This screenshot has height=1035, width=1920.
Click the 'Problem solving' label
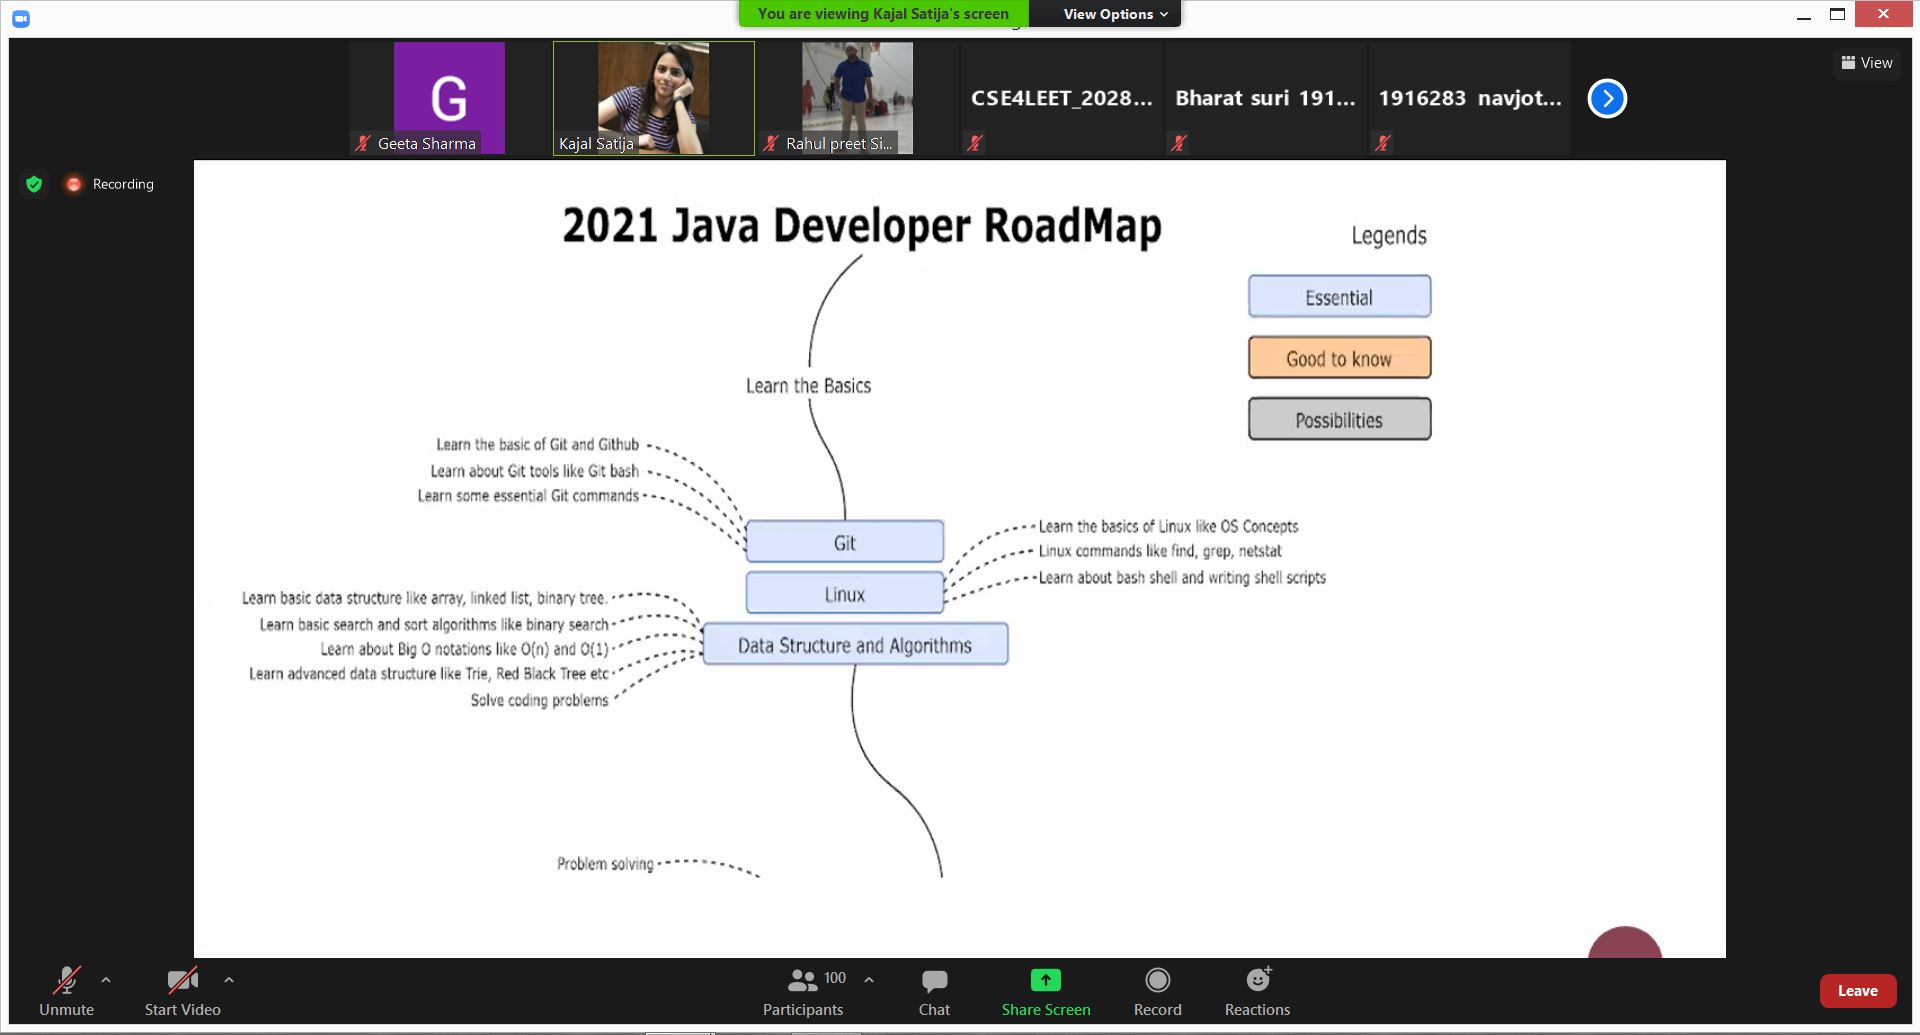click(605, 863)
